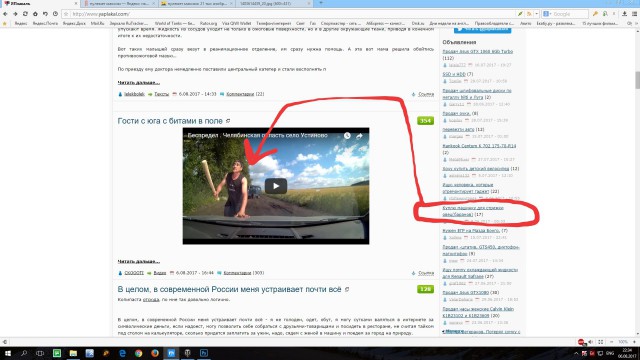Click zoom out minus in status bar

pos(611,342)
